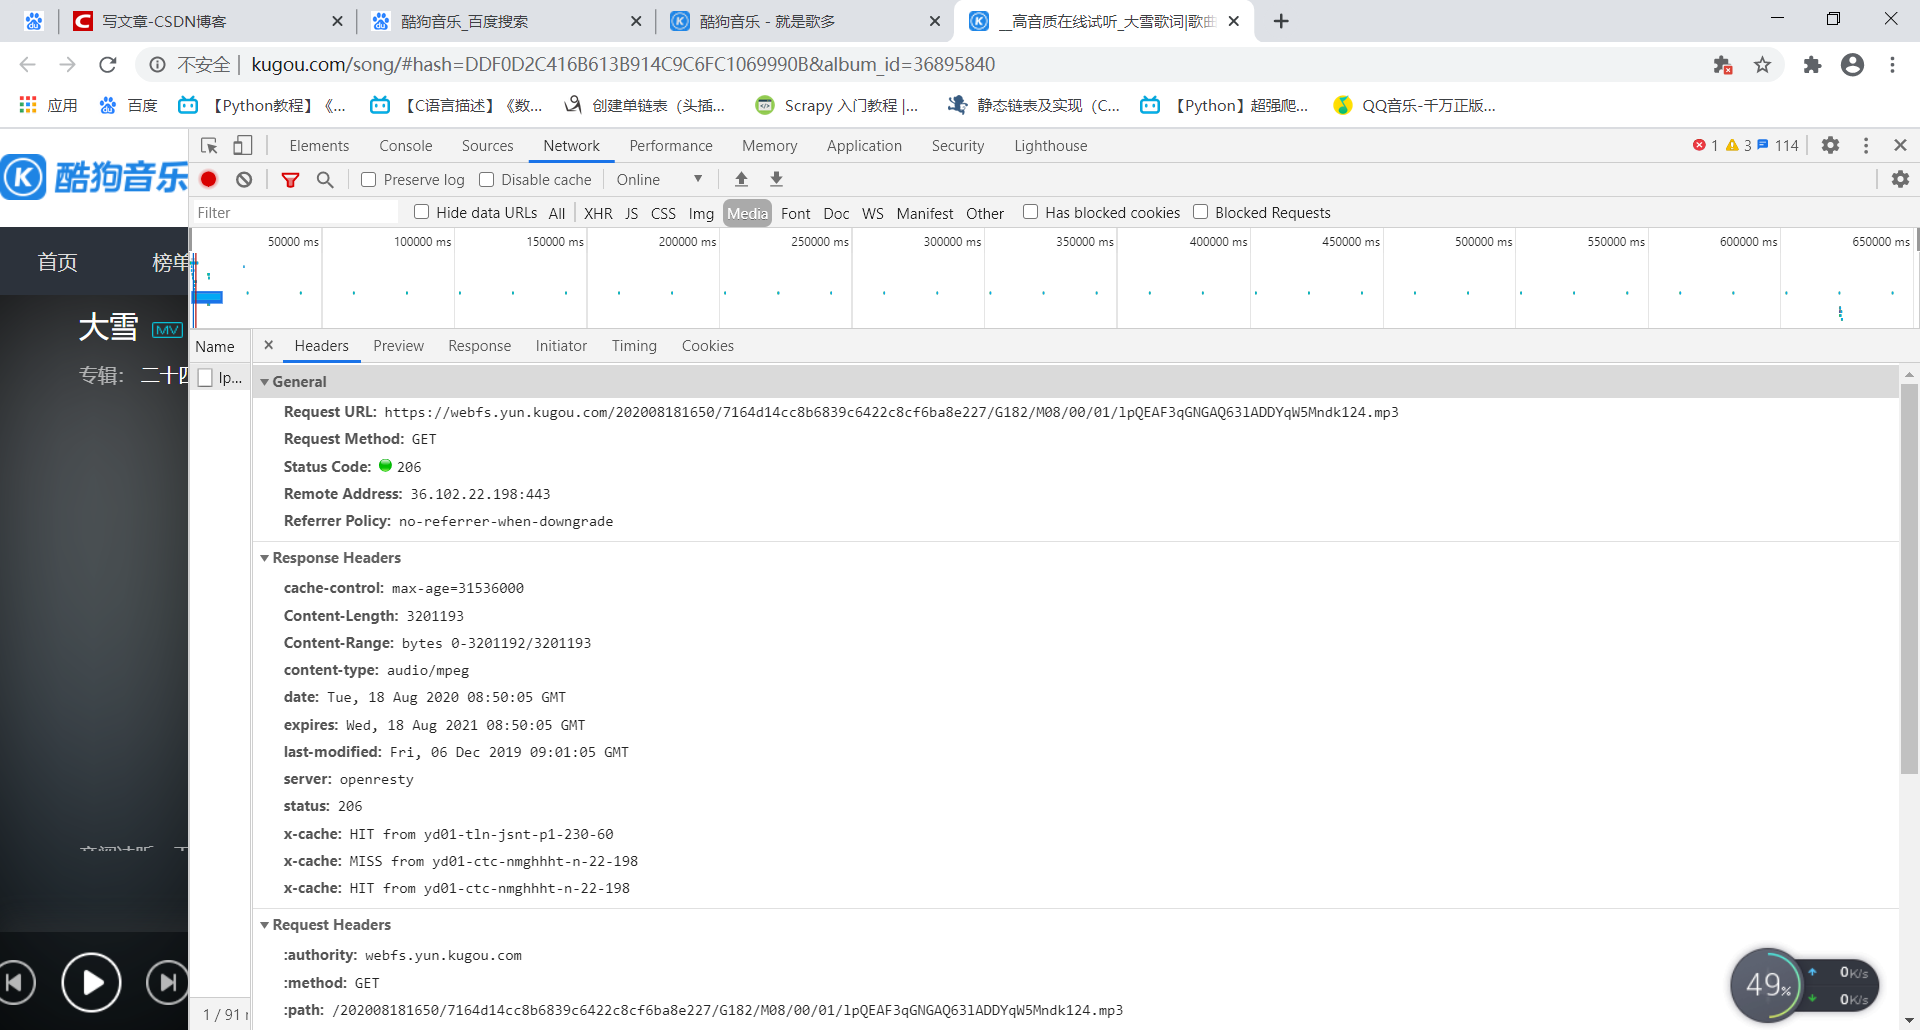Check Hide data URLs option
This screenshot has height=1030, width=1920.
[422, 212]
